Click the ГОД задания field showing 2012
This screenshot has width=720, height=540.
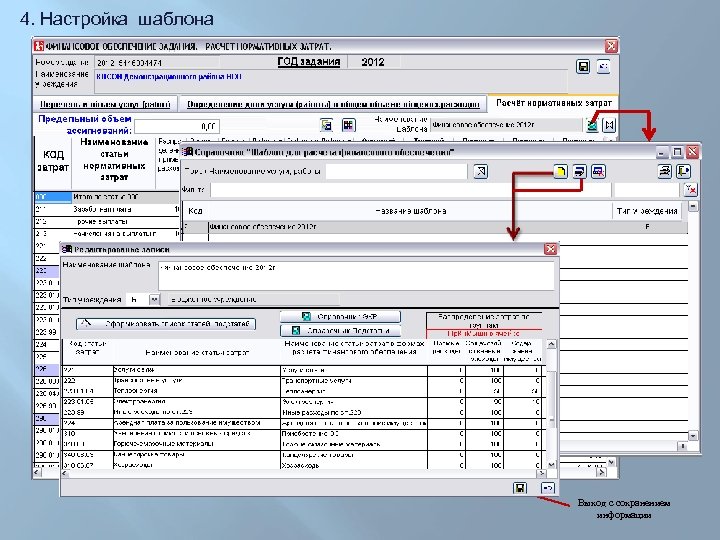373,62
